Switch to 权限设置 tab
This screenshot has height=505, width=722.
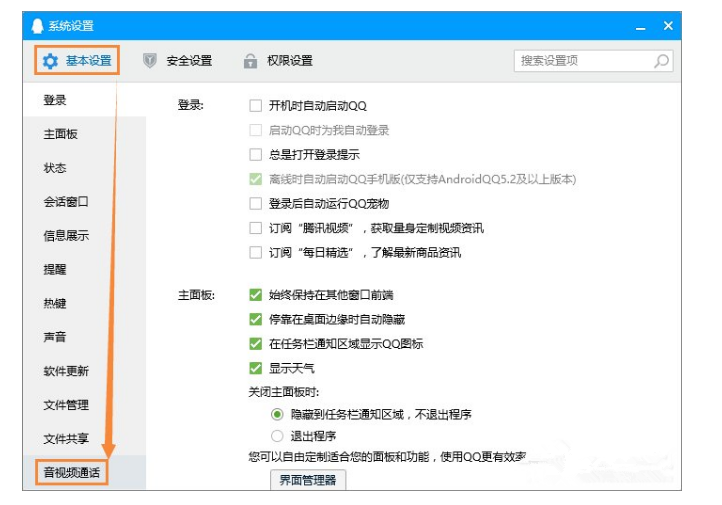click(289, 61)
